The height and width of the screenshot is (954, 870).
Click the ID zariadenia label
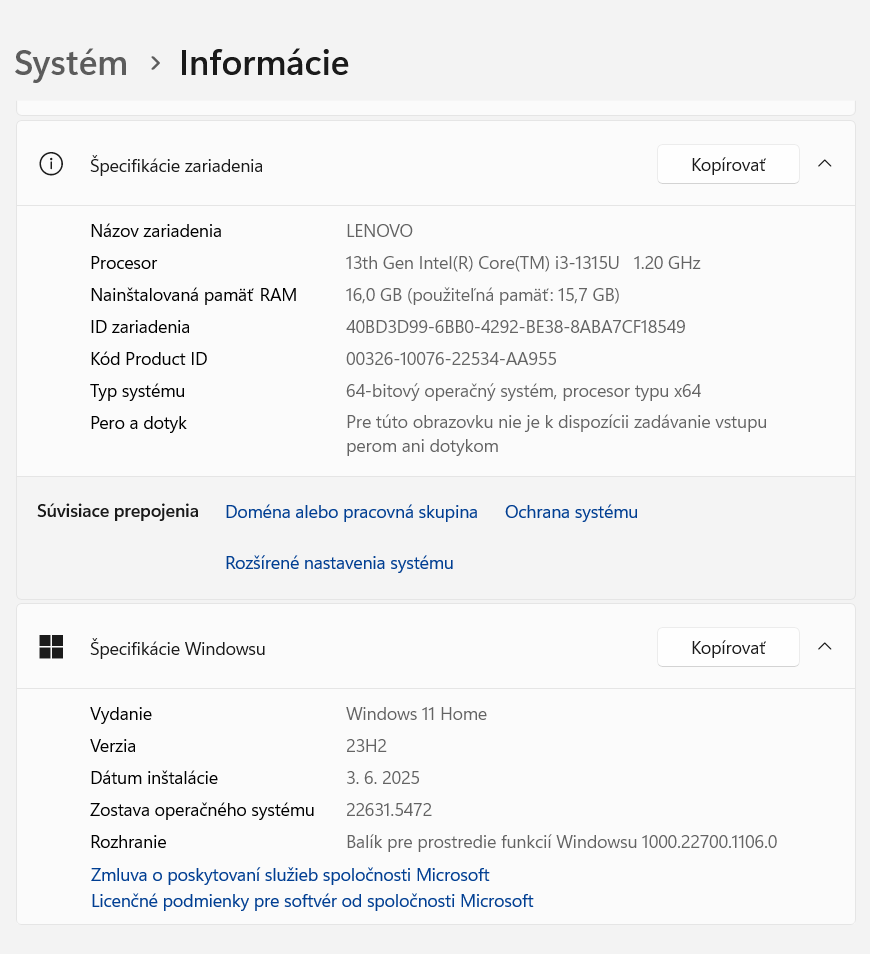(140, 327)
